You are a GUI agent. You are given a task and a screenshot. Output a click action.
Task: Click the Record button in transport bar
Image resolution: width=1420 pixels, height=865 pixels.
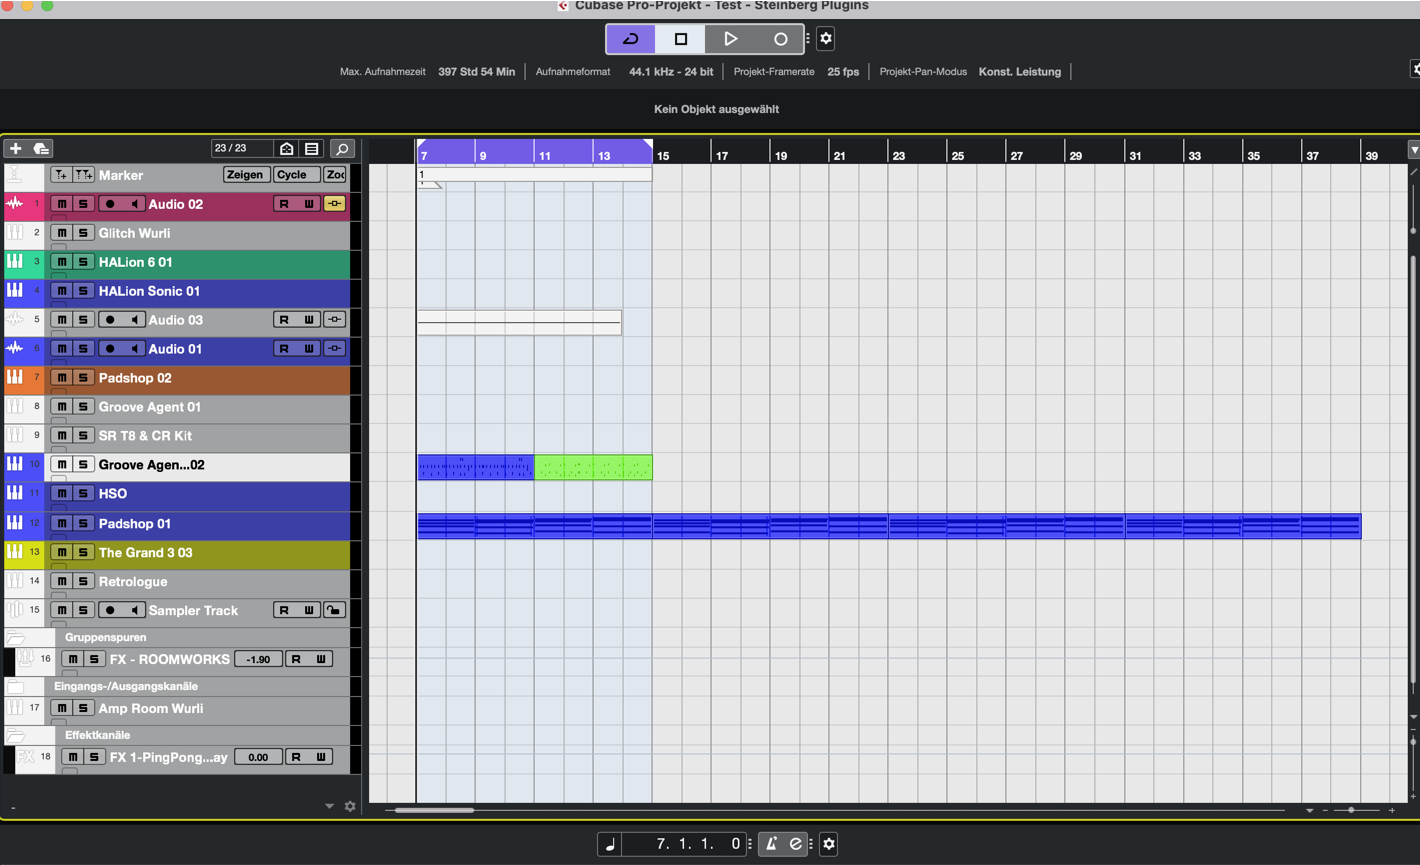tap(780, 39)
